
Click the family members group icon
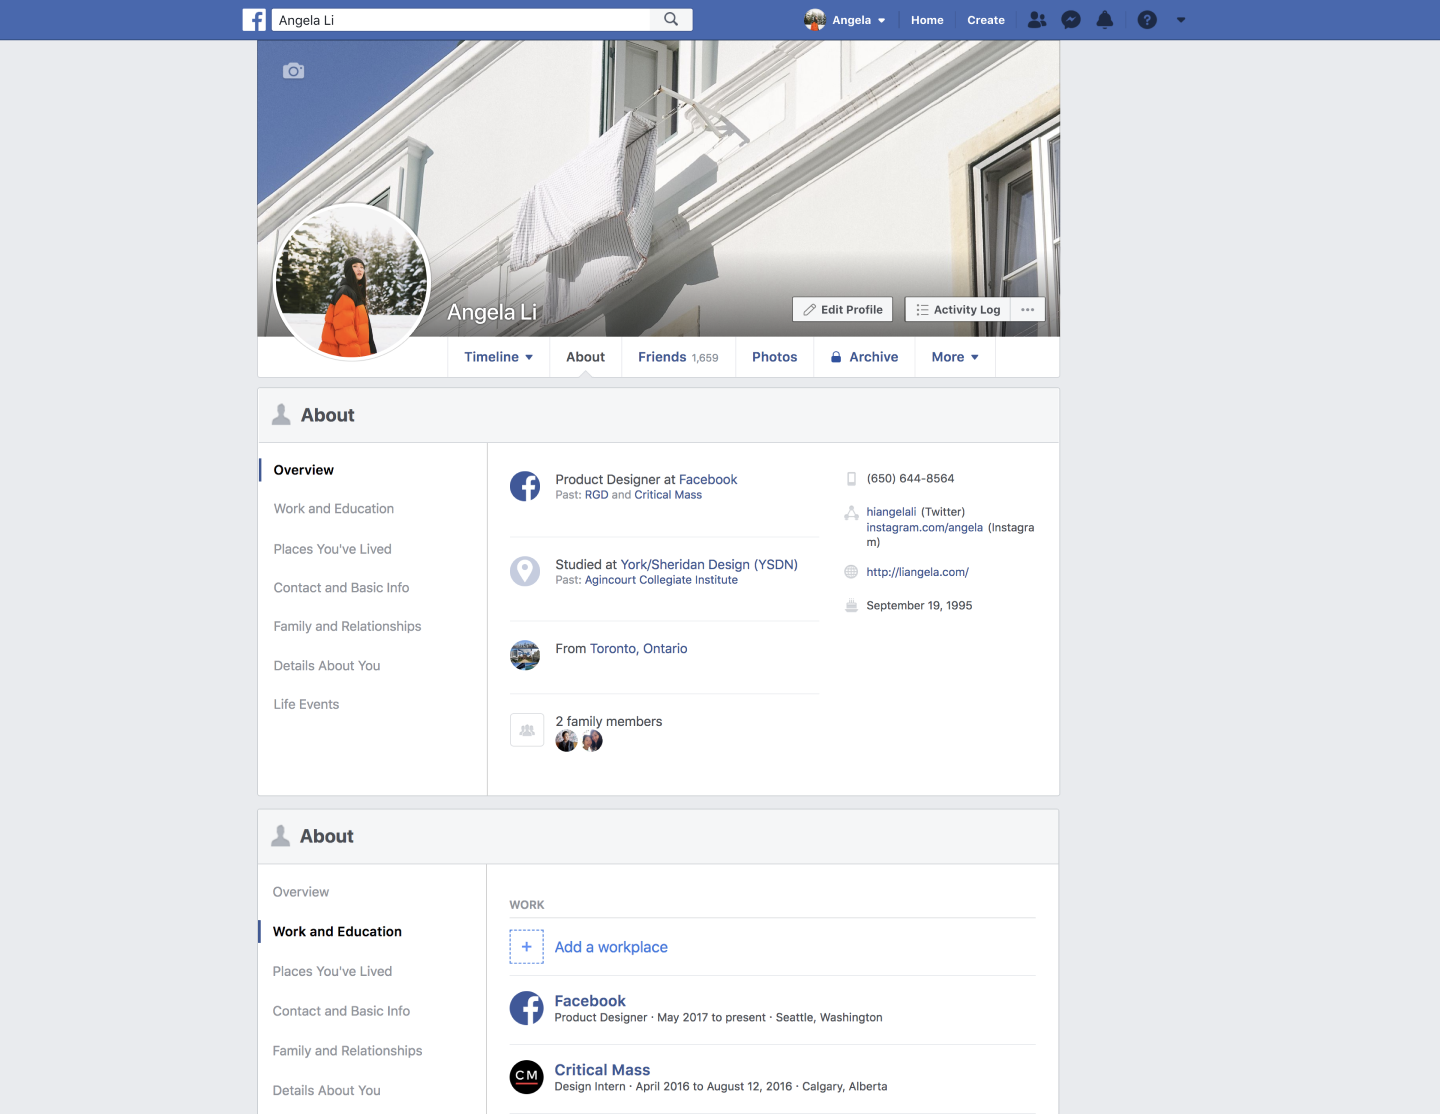tap(527, 730)
